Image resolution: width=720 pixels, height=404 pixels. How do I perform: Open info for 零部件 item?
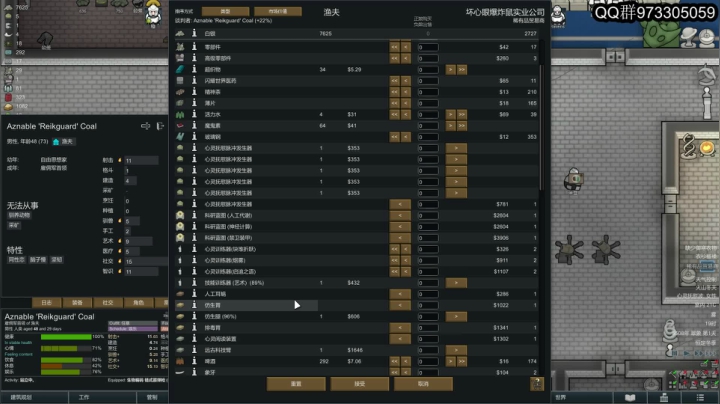click(194, 47)
